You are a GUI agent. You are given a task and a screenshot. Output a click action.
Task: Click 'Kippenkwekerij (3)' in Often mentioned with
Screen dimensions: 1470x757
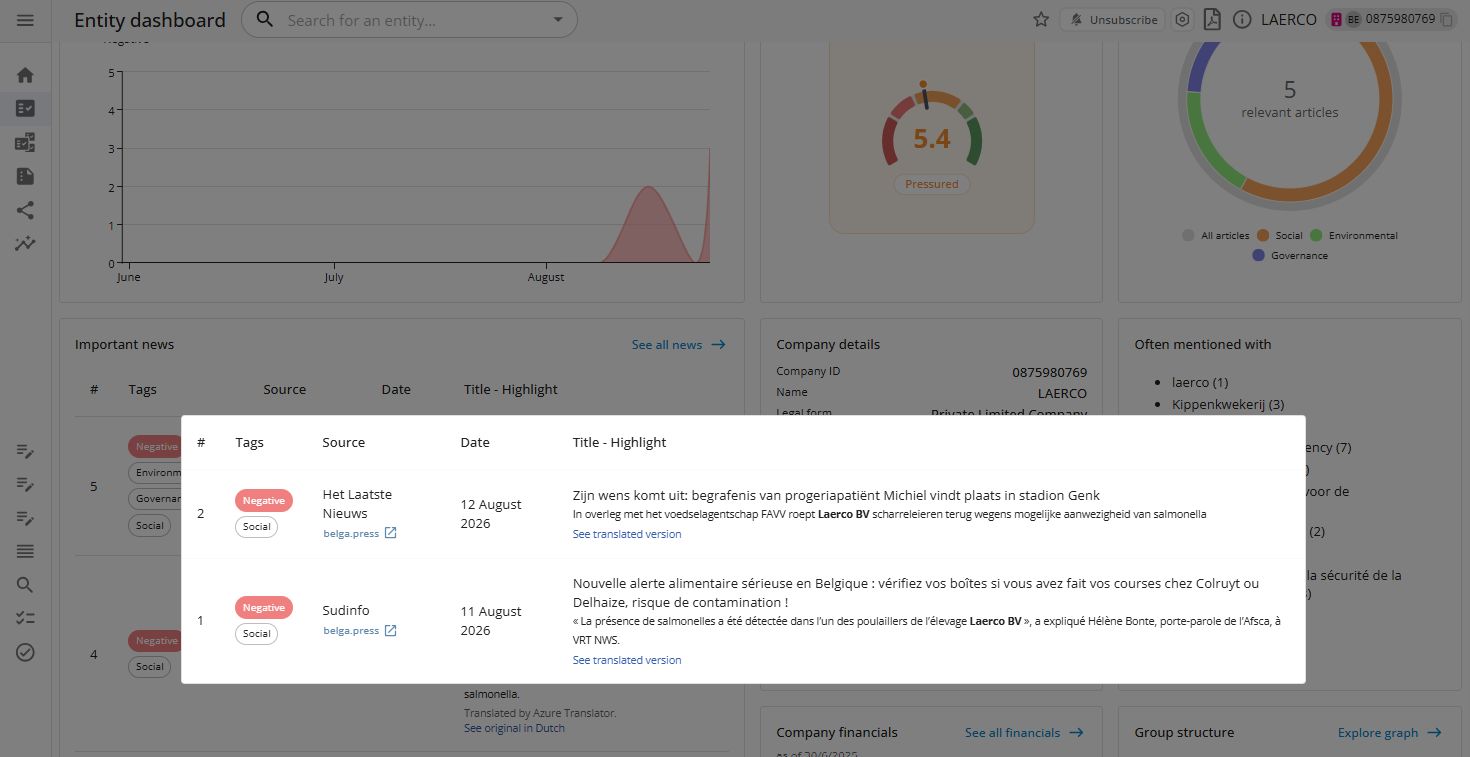click(x=1228, y=404)
